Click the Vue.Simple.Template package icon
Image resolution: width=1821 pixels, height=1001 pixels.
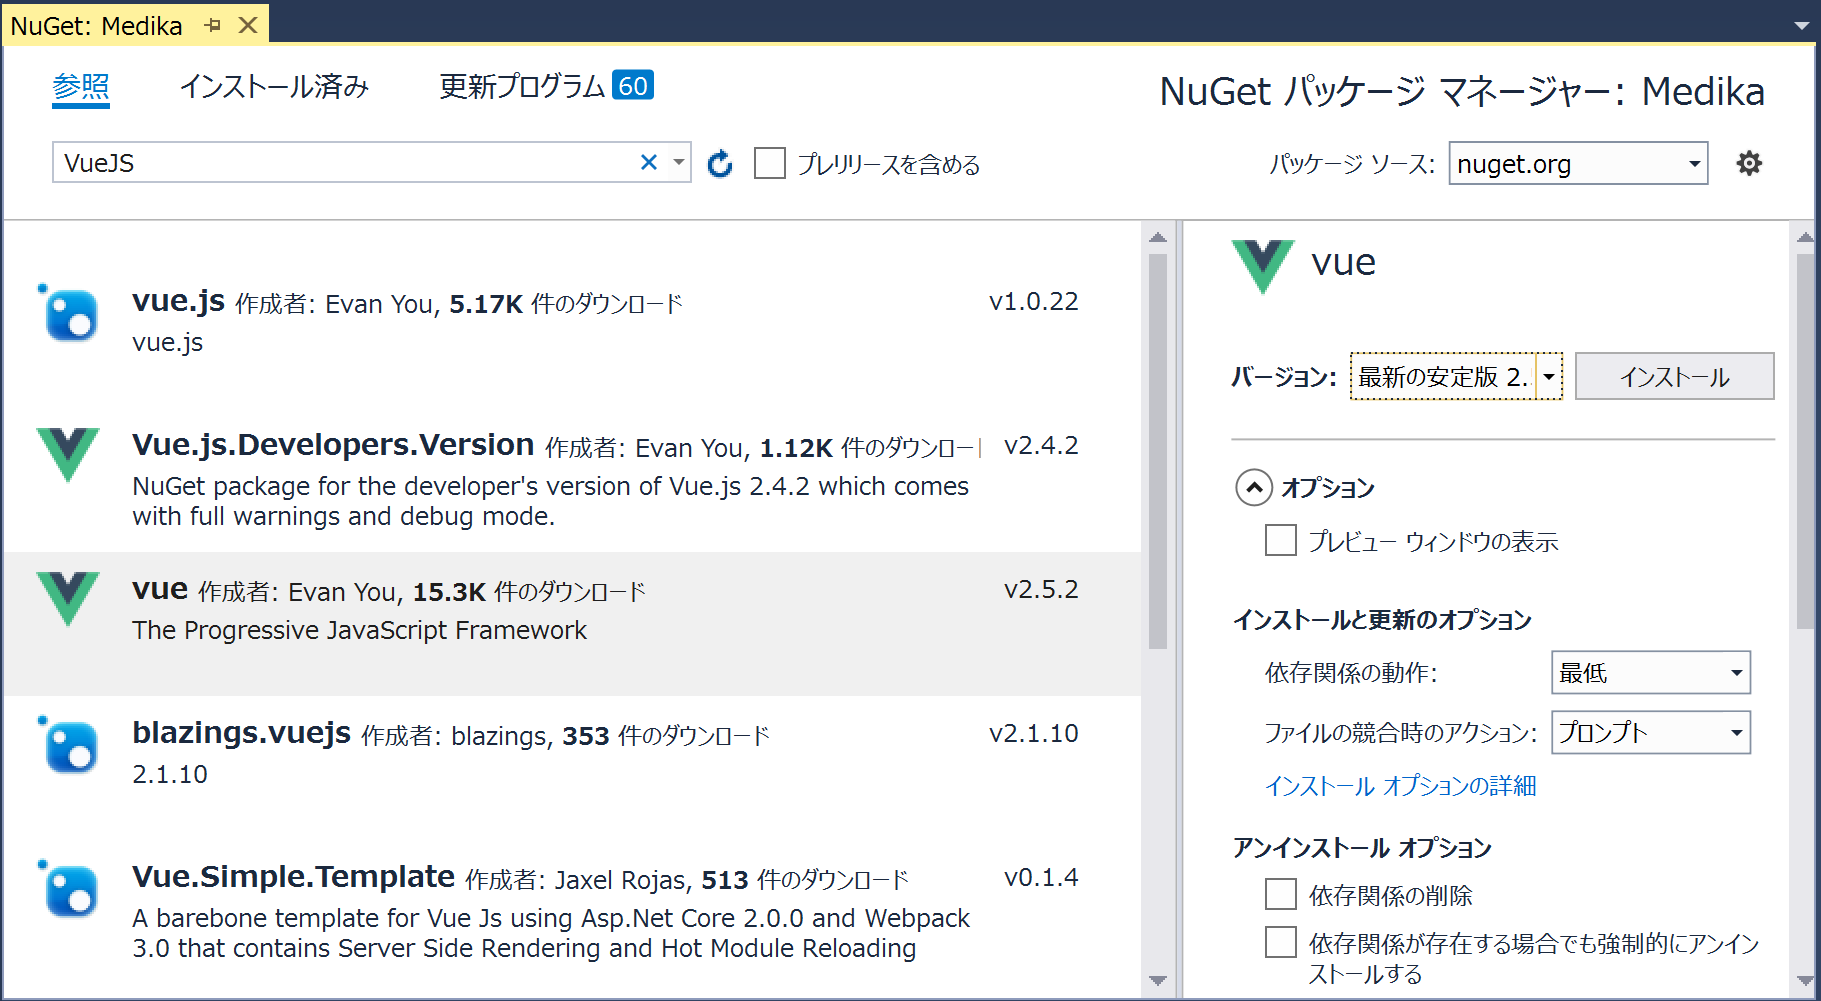click(x=68, y=889)
